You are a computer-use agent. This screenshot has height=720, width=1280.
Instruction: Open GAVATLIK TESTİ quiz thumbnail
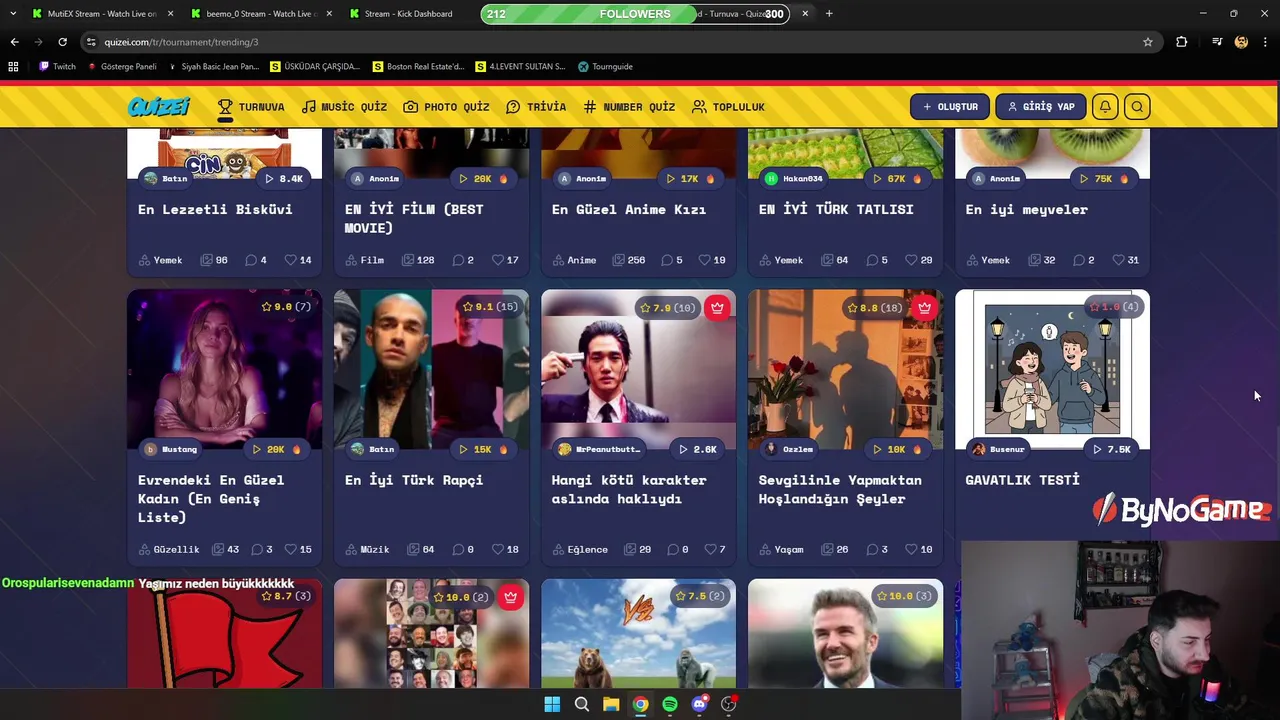(x=1052, y=370)
